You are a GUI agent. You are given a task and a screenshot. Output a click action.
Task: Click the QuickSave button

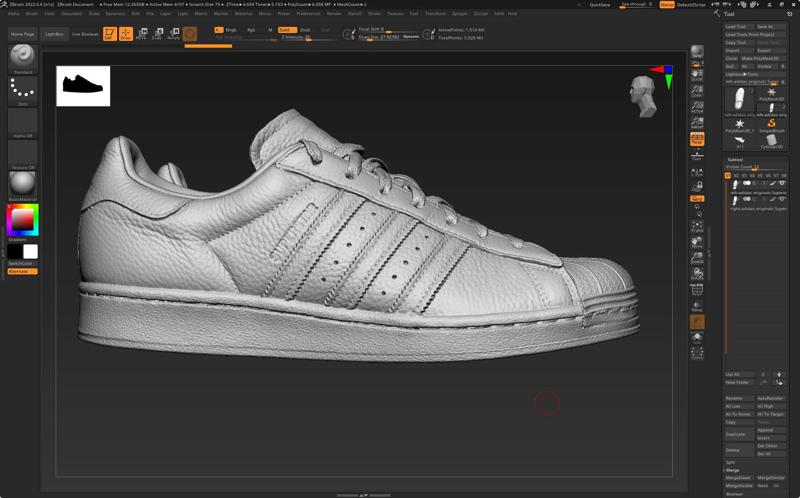599,5
